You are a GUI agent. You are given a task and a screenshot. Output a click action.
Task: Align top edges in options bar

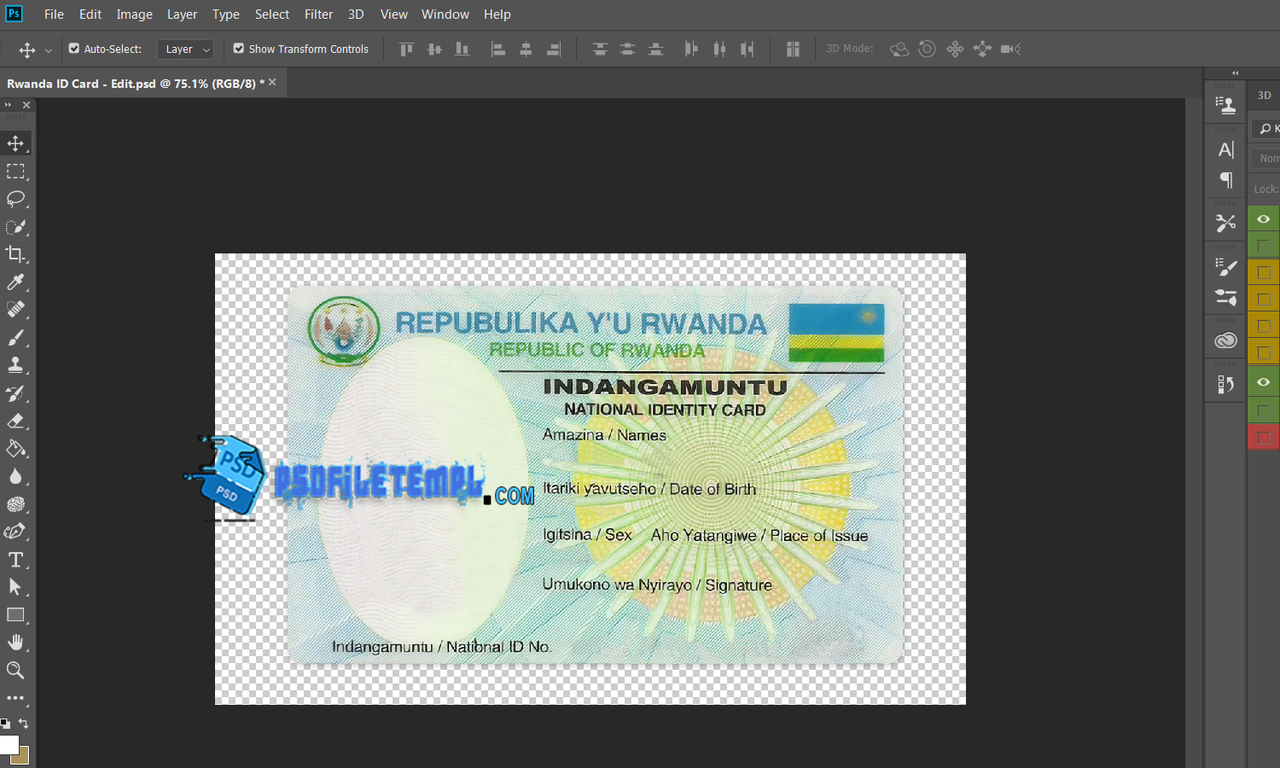coord(406,49)
